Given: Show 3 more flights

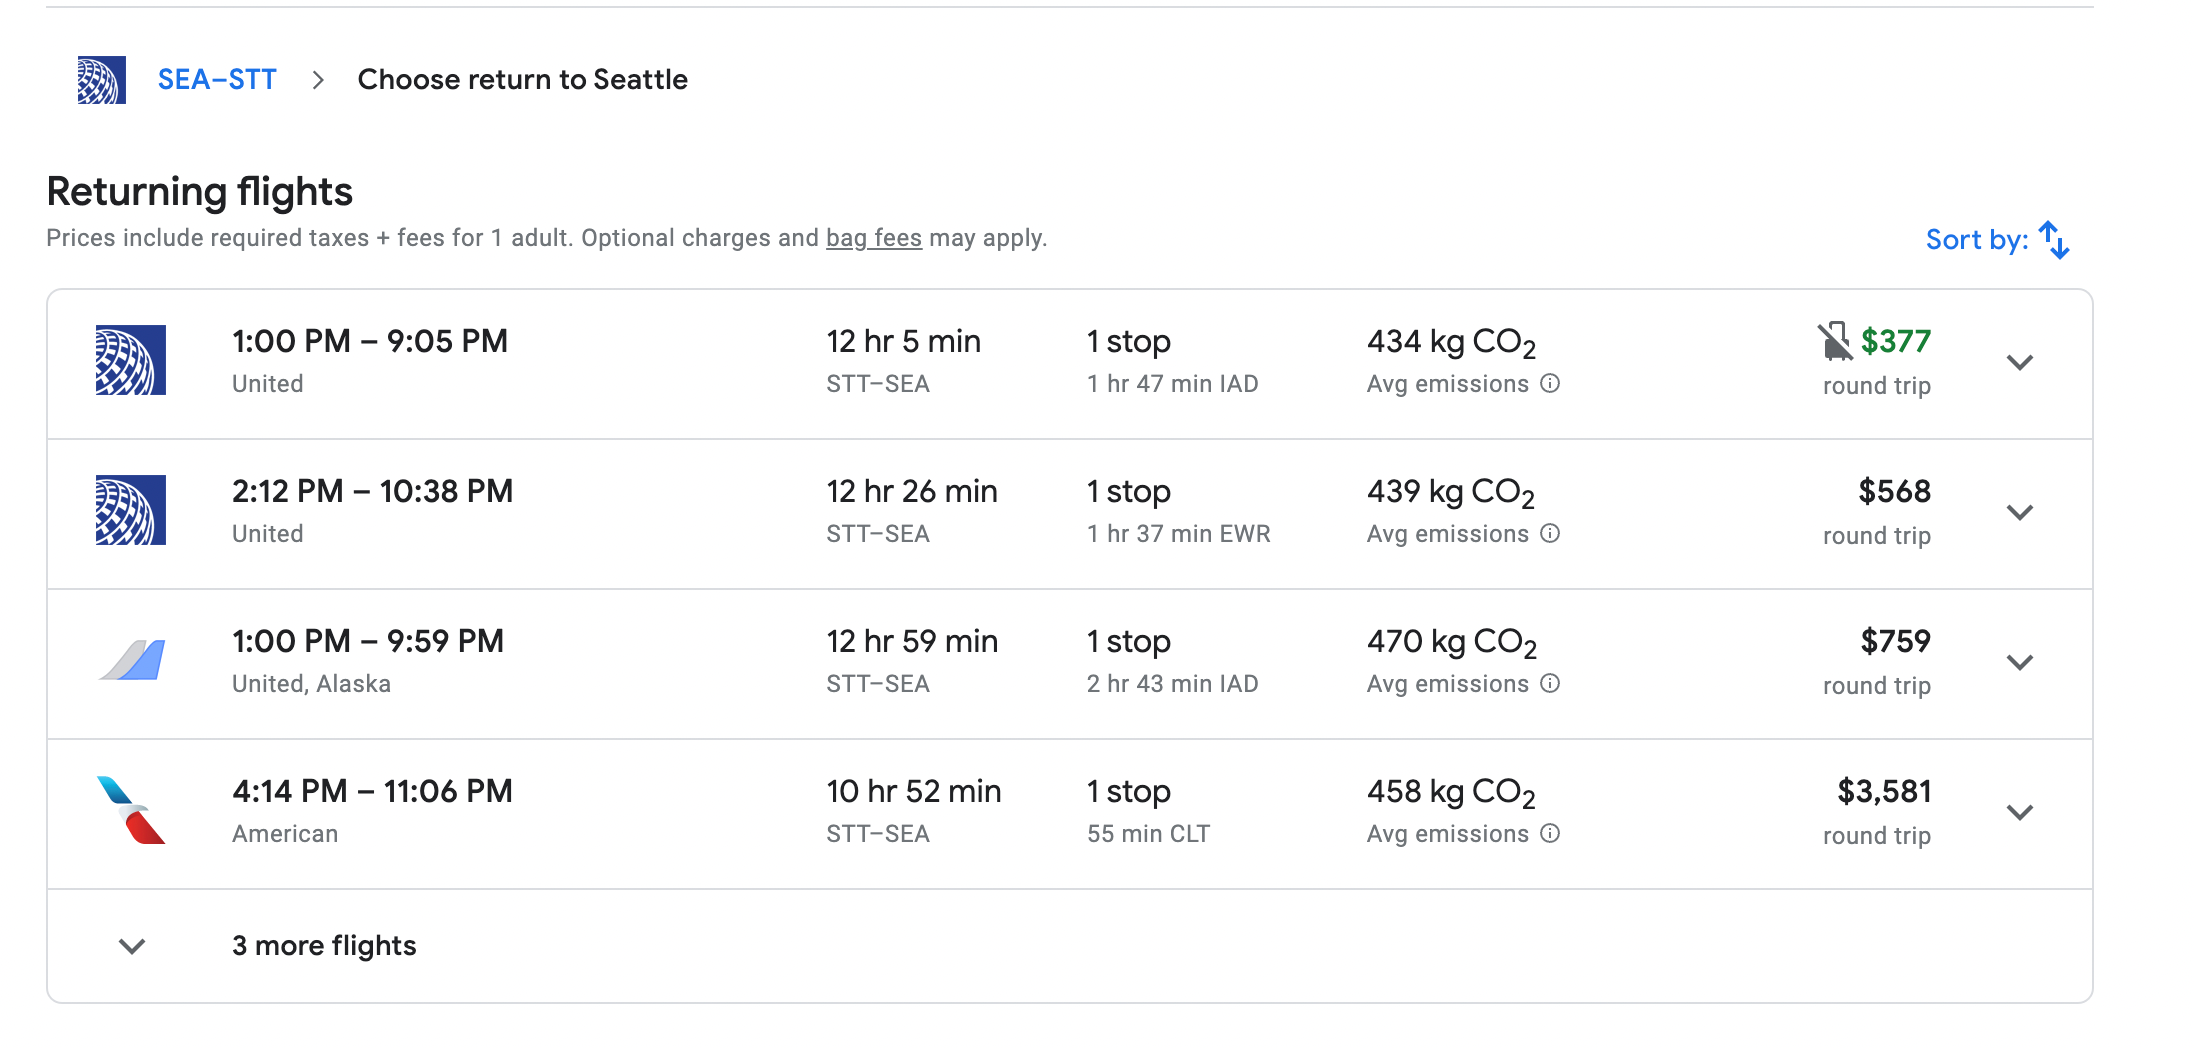Looking at the screenshot, I should (323, 946).
